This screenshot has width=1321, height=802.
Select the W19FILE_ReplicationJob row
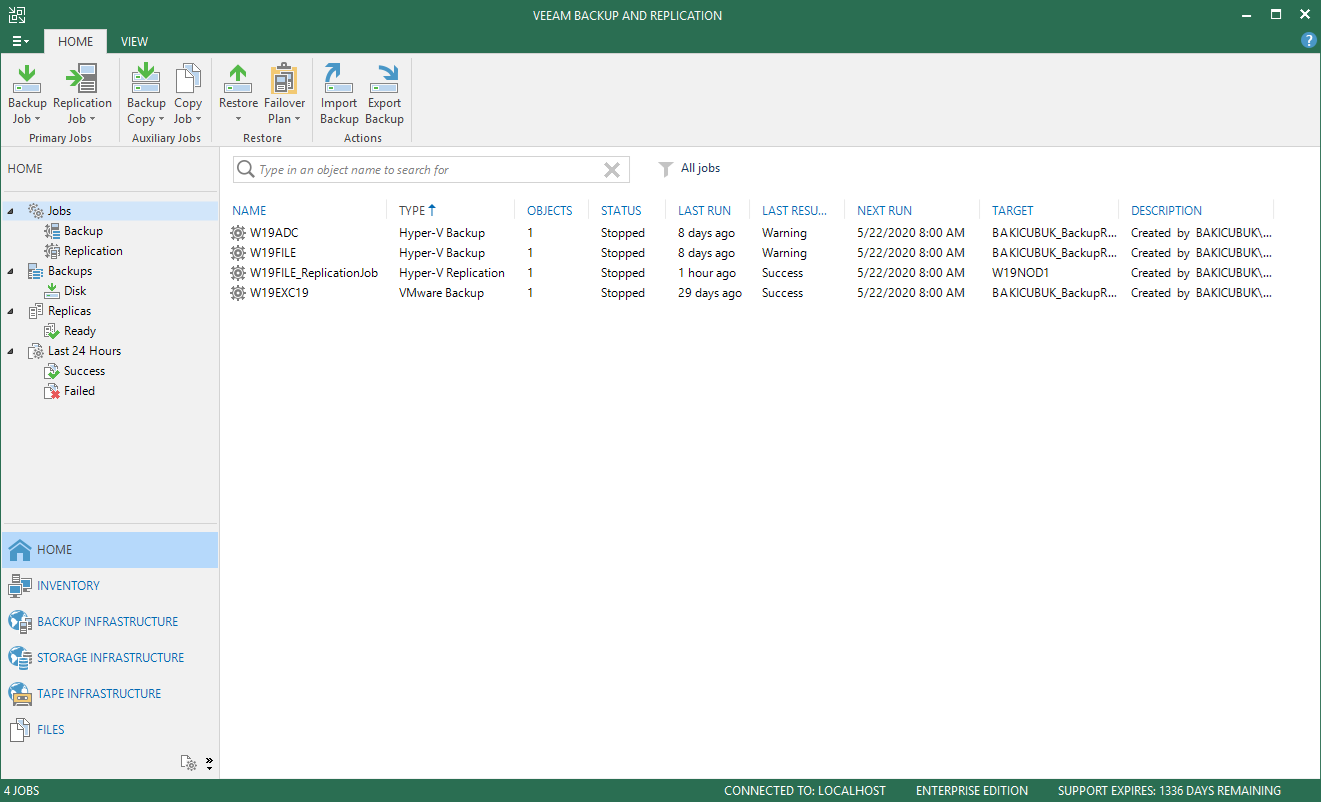click(x=752, y=273)
